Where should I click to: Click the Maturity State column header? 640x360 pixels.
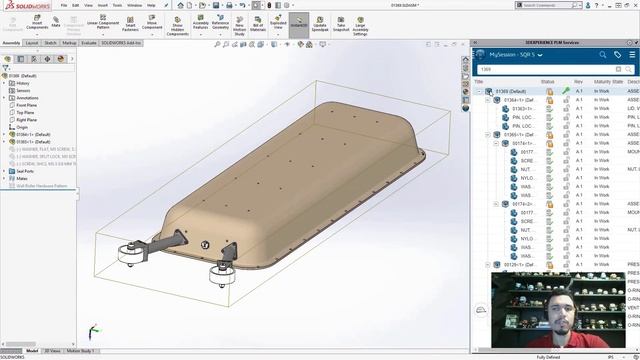click(x=608, y=82)
